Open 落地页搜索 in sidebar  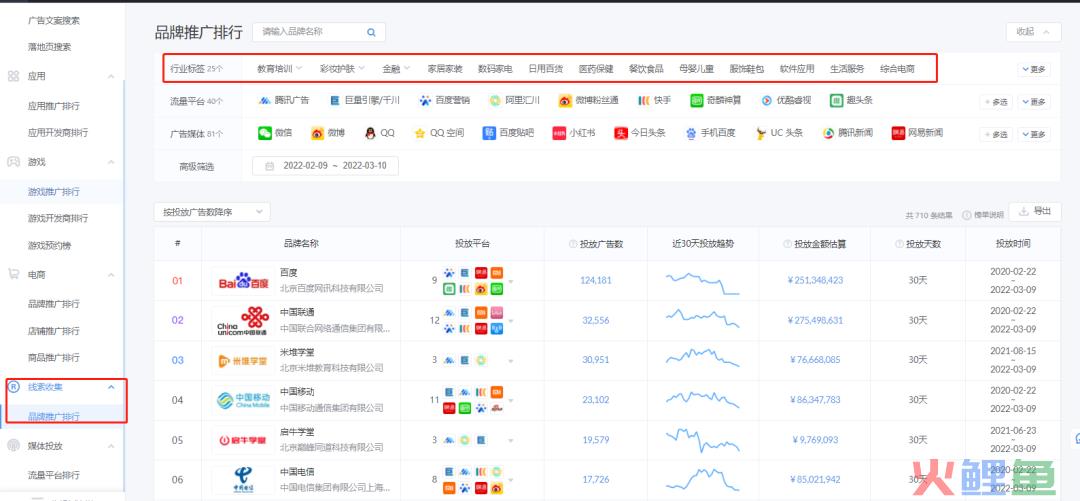click(50, 47)
